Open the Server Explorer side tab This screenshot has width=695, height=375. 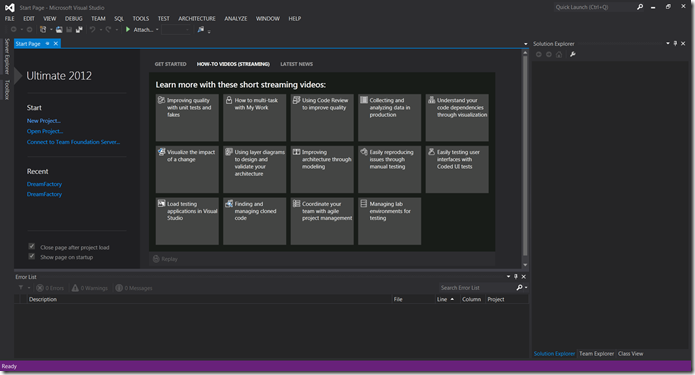(x=7, y=56)
